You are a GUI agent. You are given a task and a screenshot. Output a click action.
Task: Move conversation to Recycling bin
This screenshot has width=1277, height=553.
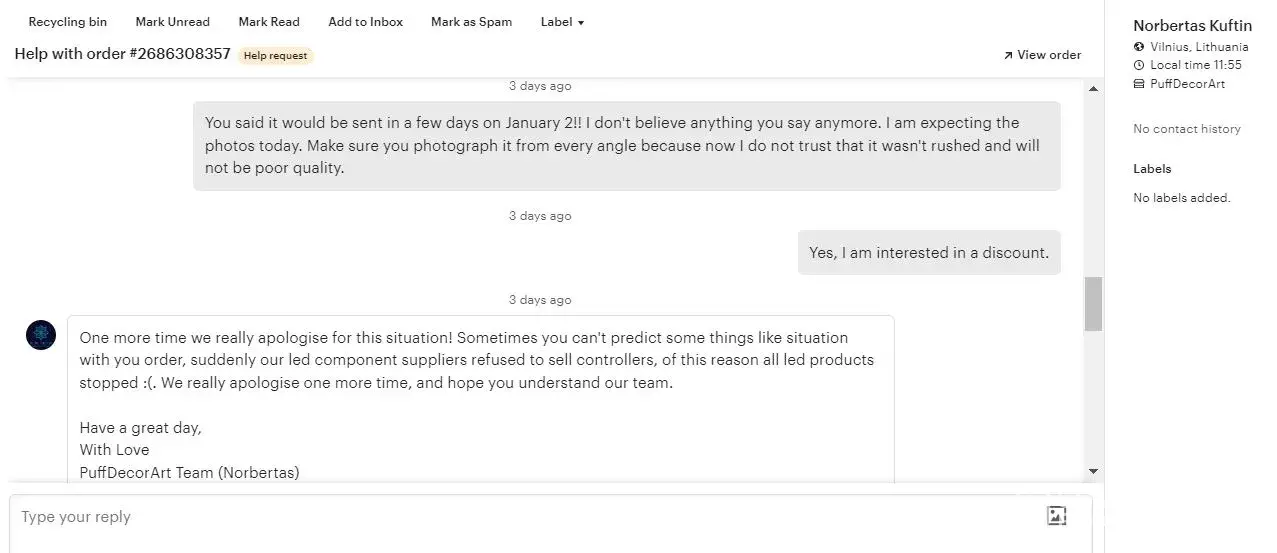click(67, 22)
